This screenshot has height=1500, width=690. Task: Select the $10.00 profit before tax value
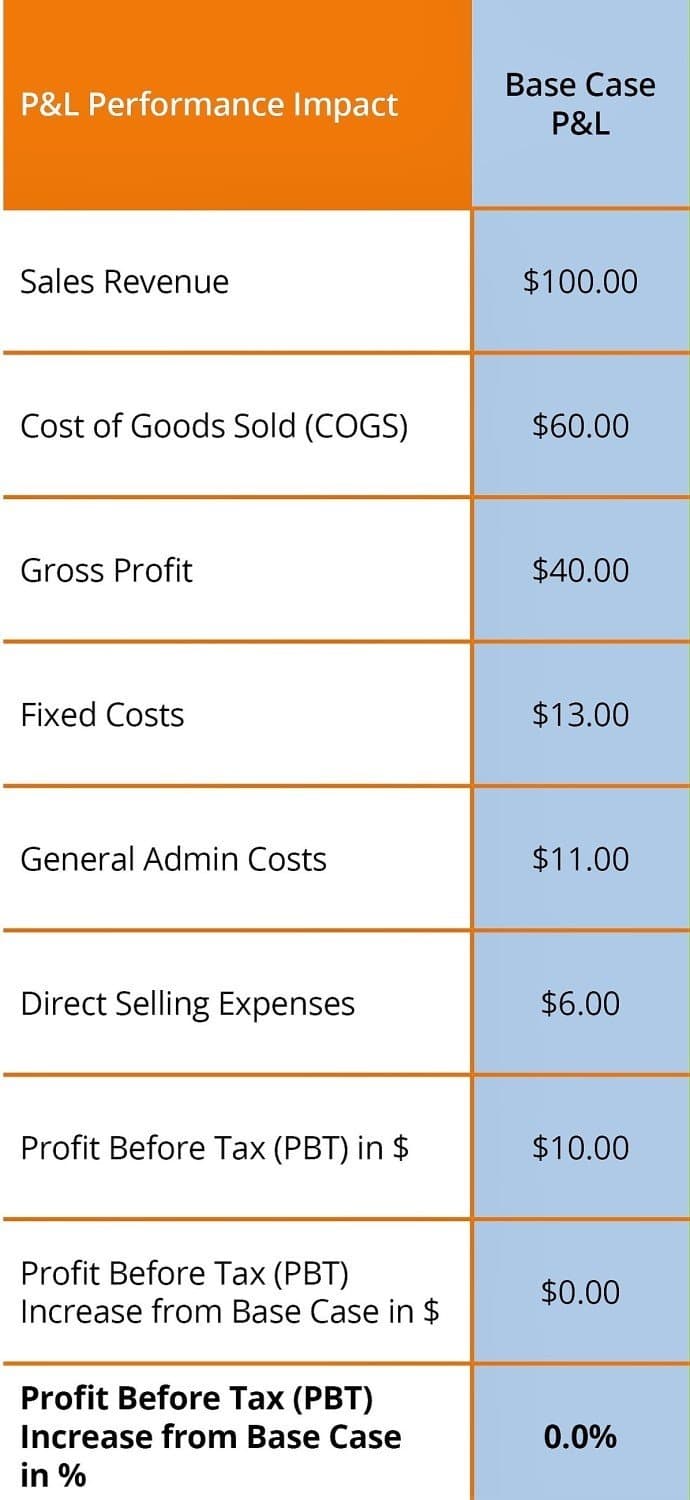point(580,1147)
